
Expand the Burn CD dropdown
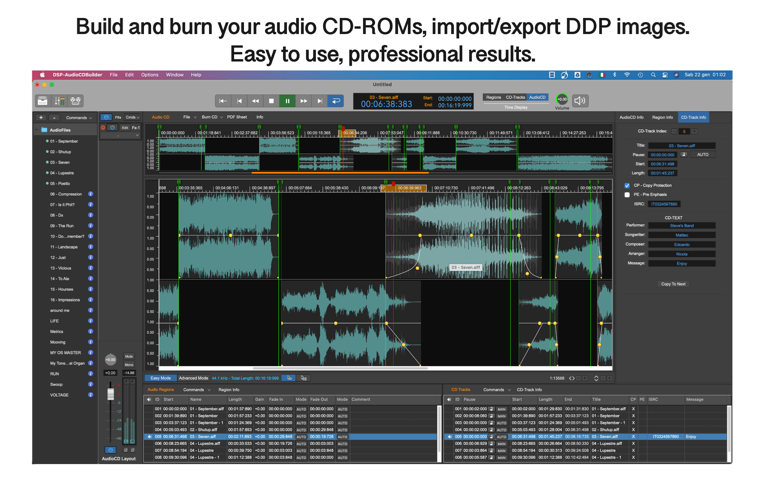pos(211,117)
